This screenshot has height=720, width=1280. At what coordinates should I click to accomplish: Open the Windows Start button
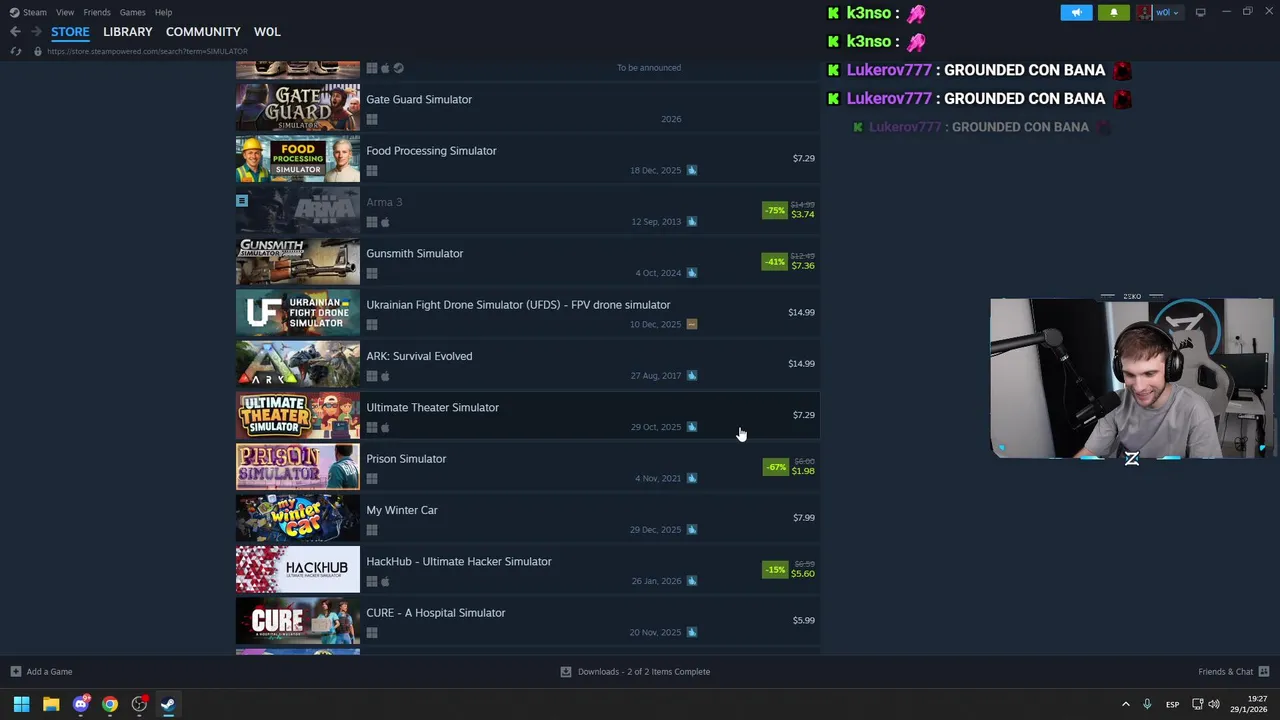click(x=21, y=704)
